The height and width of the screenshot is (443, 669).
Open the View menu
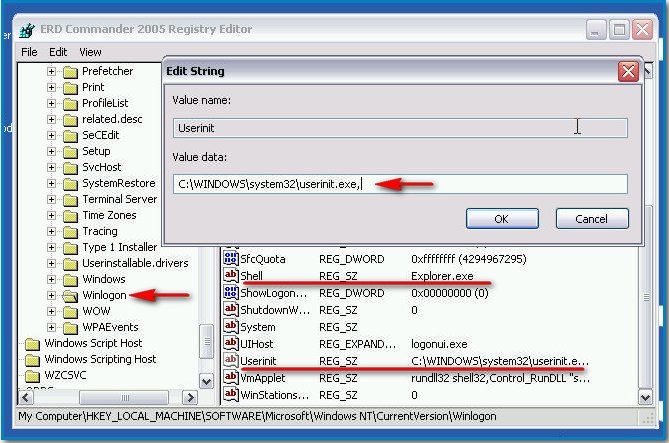(90, 52)
